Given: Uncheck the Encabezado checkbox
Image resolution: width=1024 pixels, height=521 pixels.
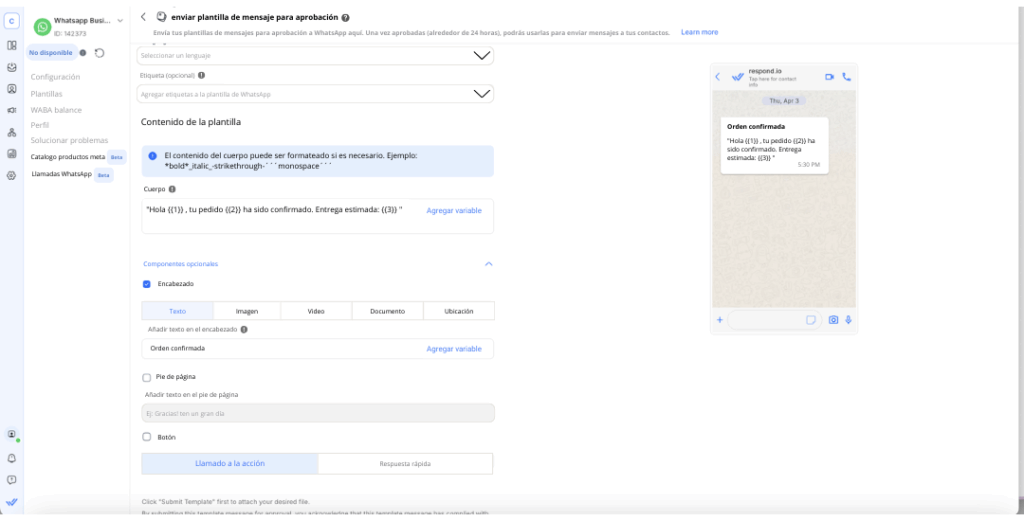Looking at the screenshot, I should pos(146,284).
